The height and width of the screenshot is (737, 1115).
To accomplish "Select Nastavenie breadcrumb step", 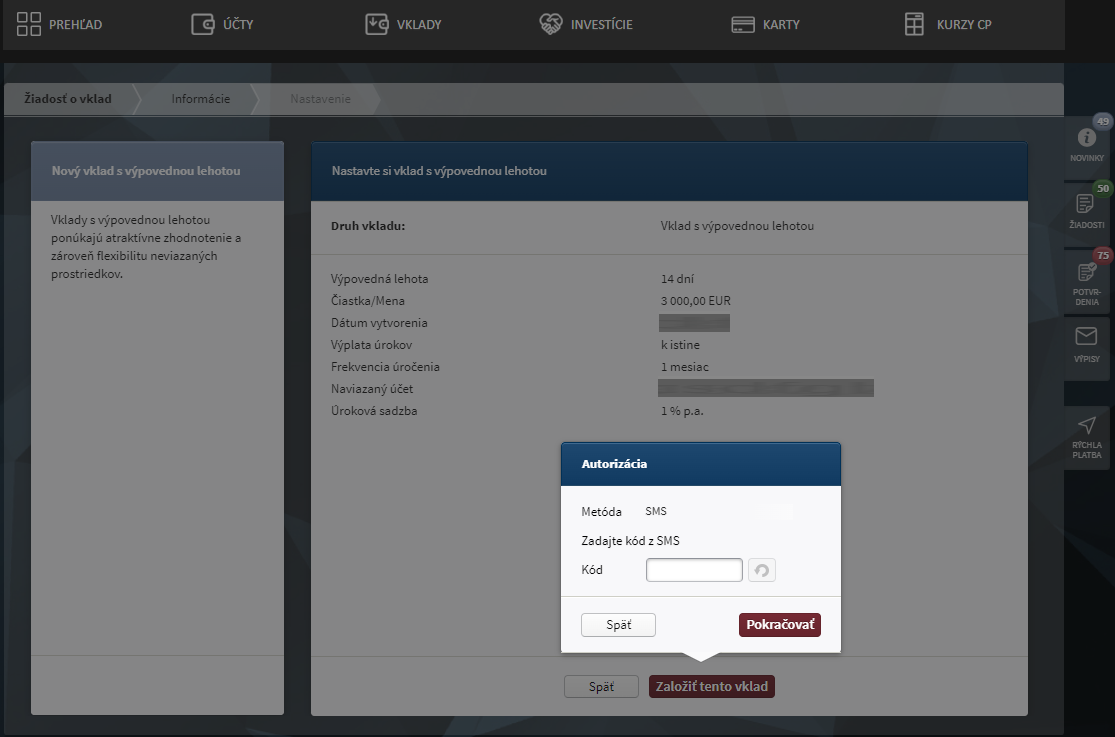I will [x=320, y=99].
